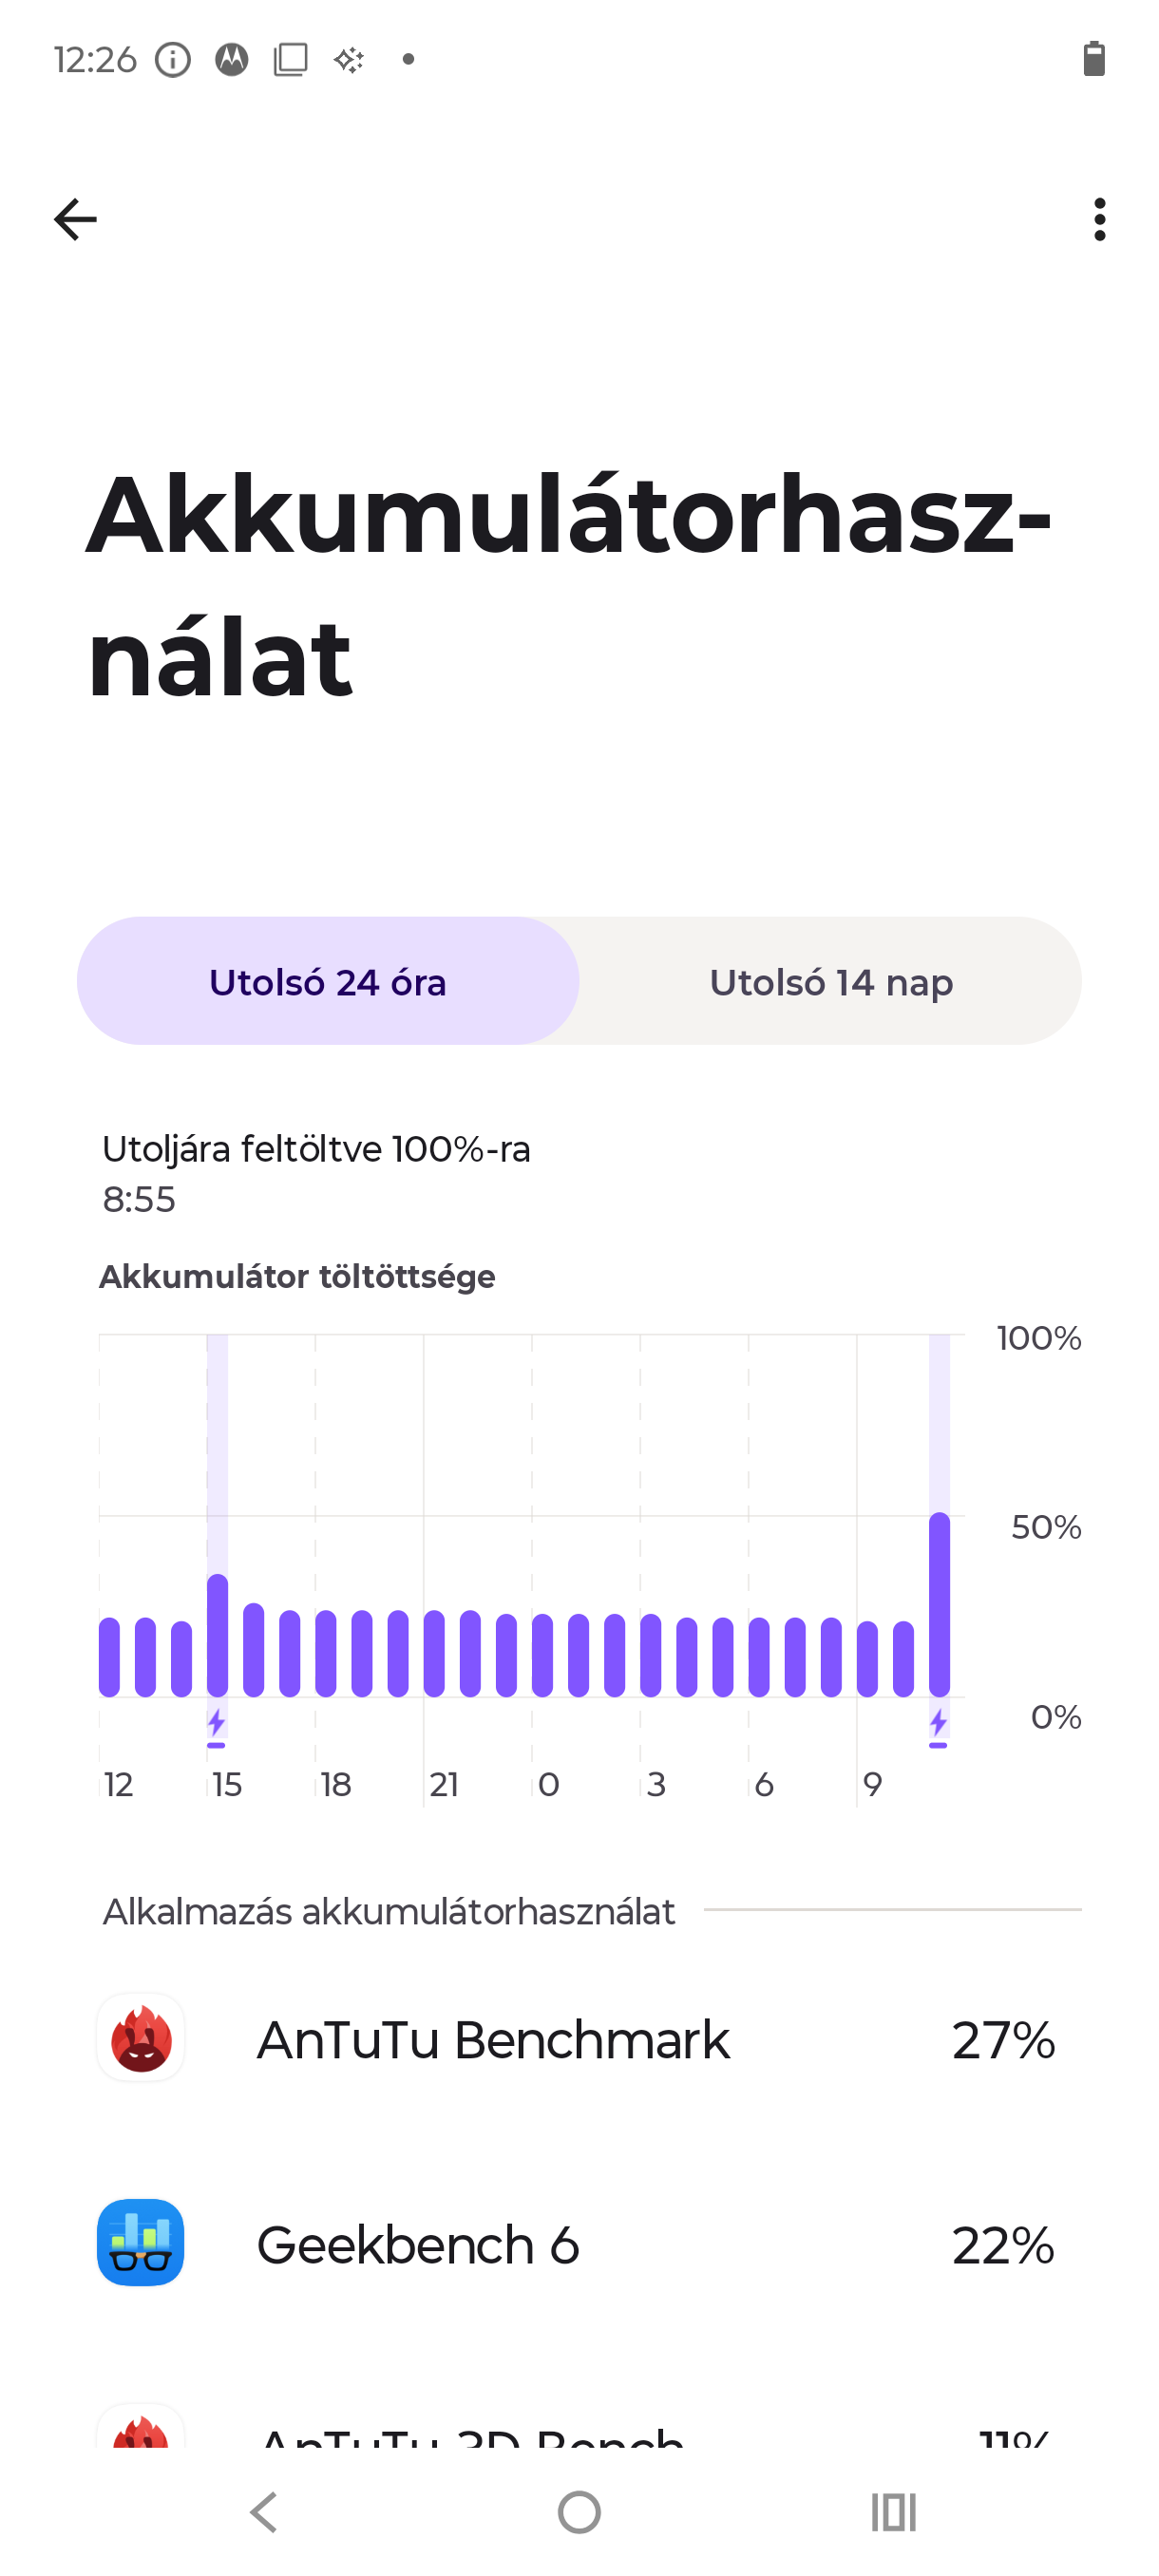Tap the info circle in the status bar
The height and width of the screenshot is (2576, 1159).
pos(173,60)
